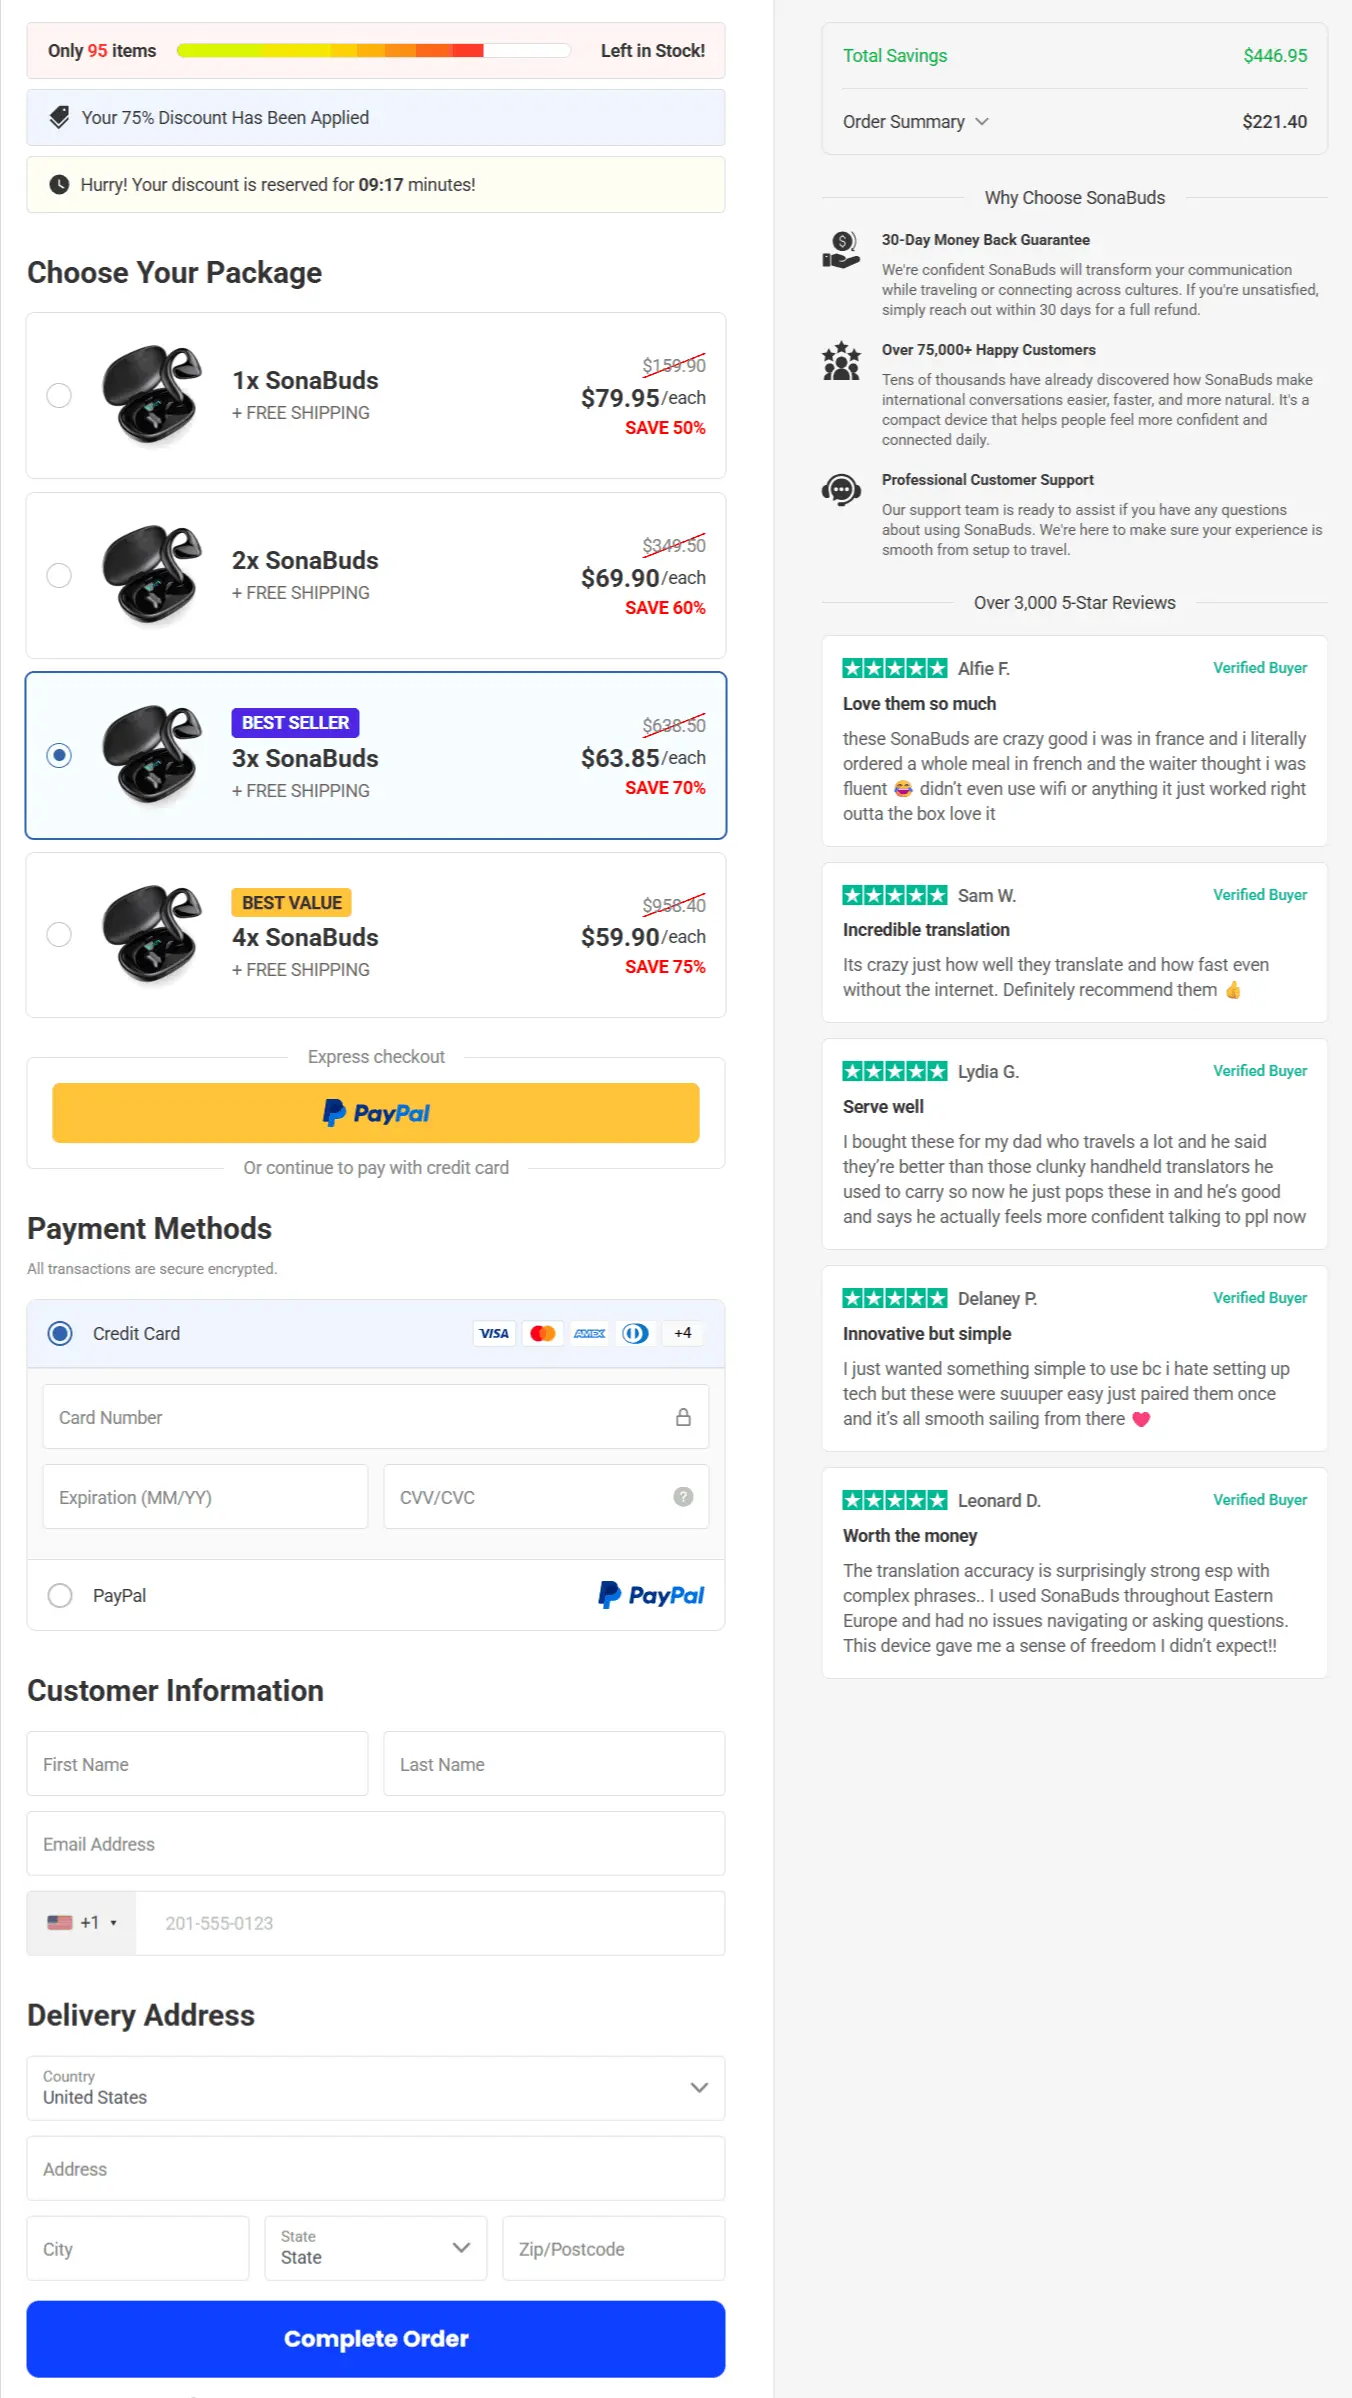Check out with the PayPal express button
This screenshot has width=1352, height=2398.
(375, 1112)
